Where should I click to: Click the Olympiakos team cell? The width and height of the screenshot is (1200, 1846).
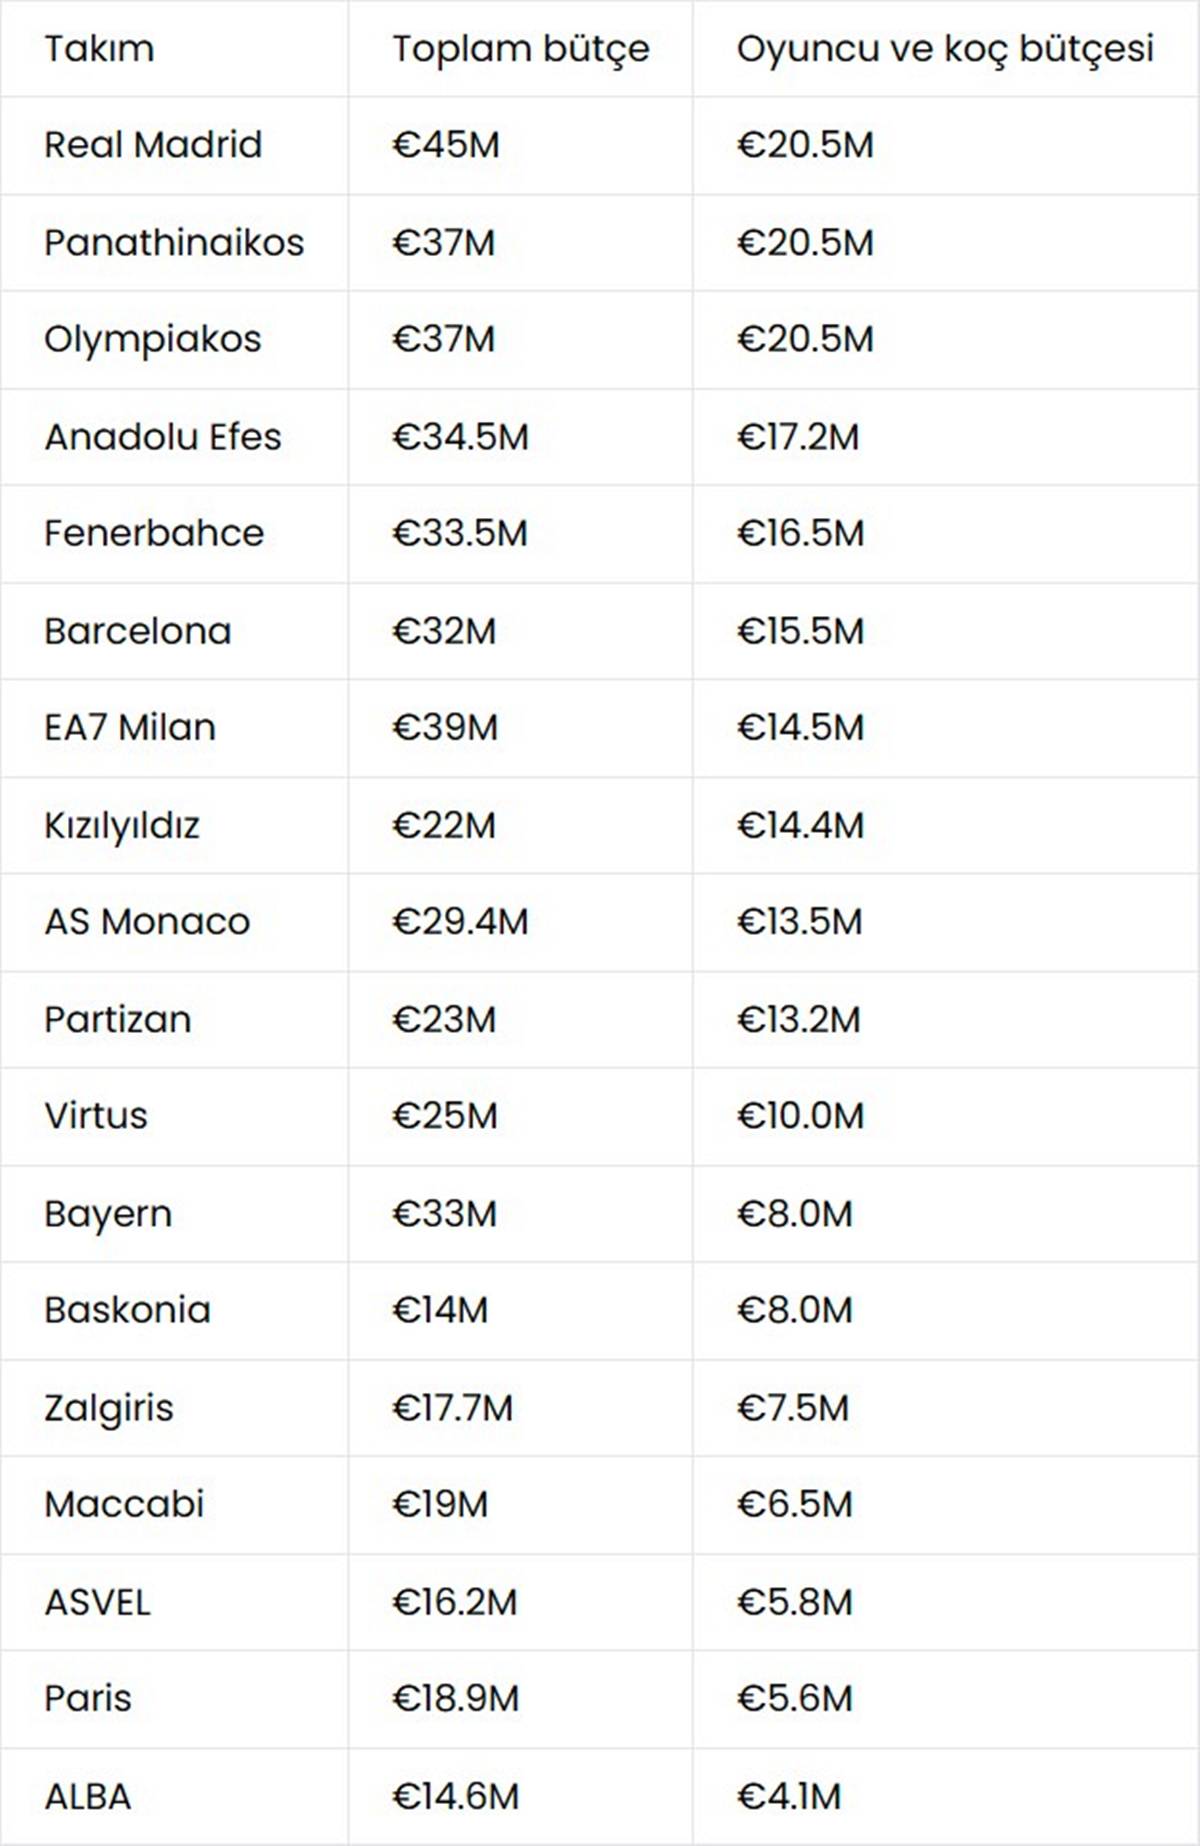[152, 340]
